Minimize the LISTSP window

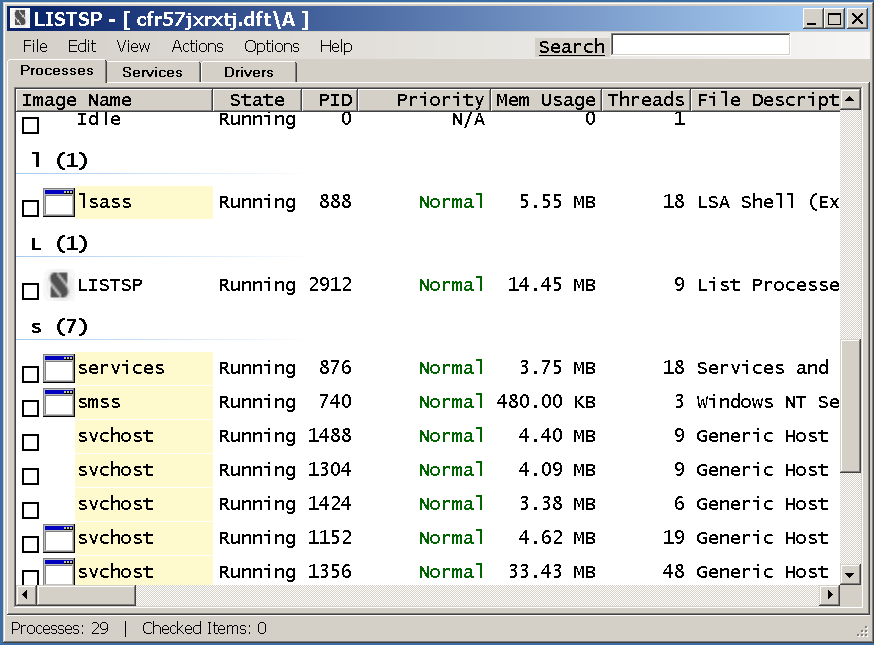(x=812, y=19)
